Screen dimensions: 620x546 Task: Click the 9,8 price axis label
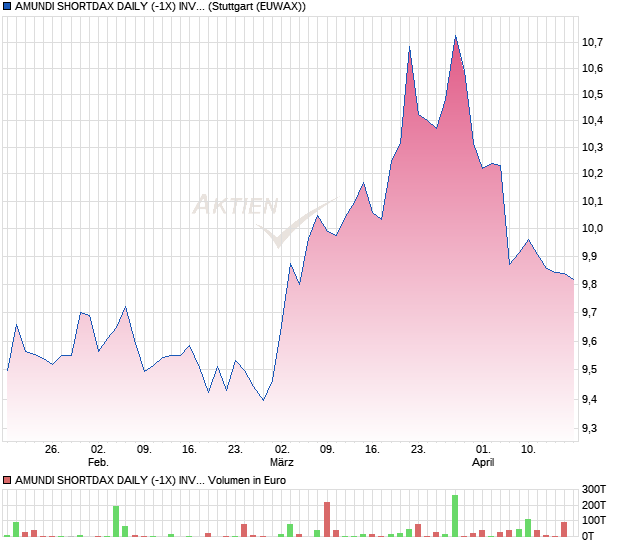point(589,284)
